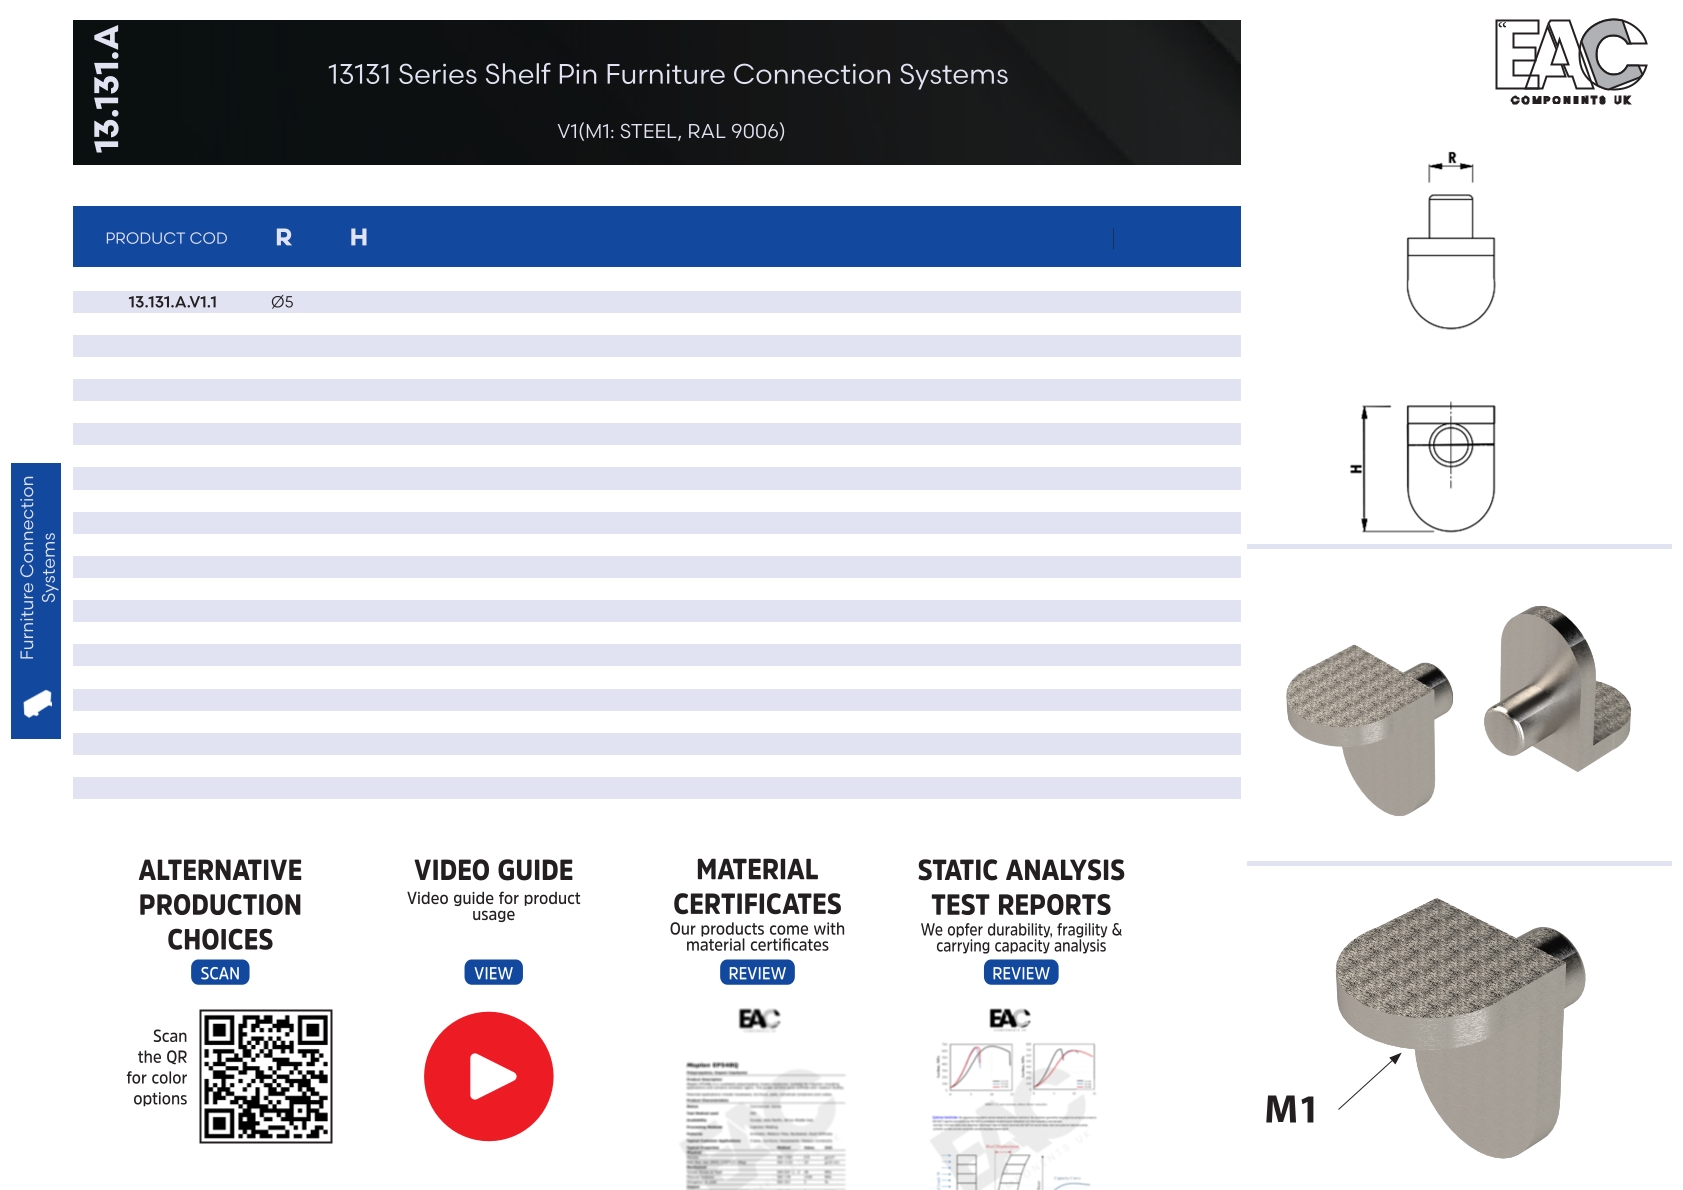
Task: Click the shelf pin icon on the side tab
Action: click(36, 704)
